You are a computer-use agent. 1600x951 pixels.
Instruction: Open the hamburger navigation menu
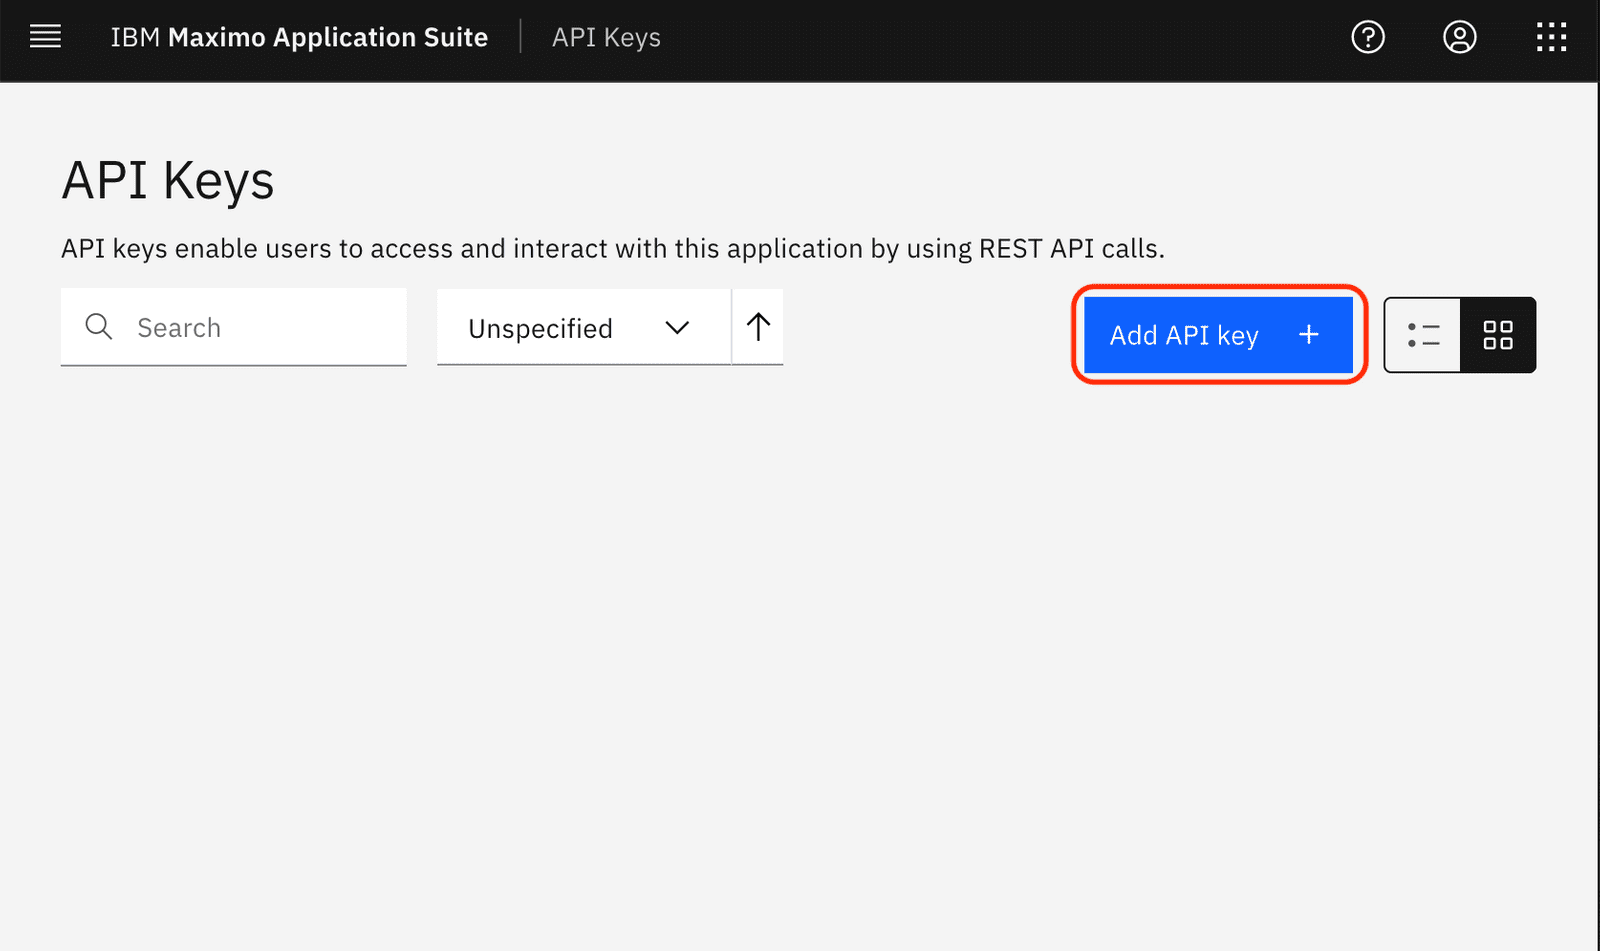(x=45, y=37)
